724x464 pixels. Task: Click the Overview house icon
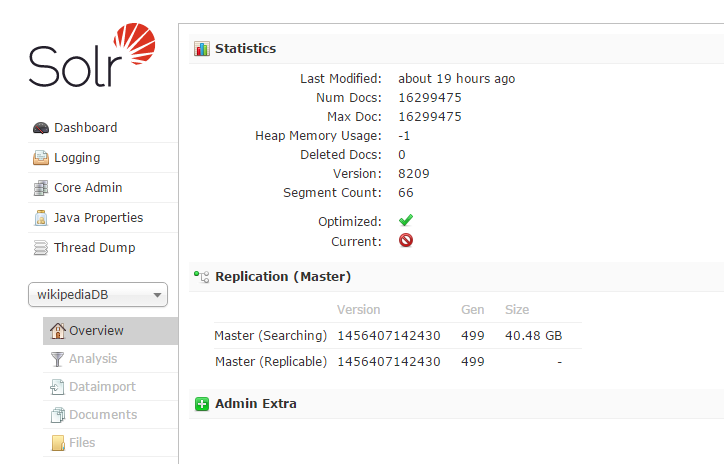tap(58, 331)
